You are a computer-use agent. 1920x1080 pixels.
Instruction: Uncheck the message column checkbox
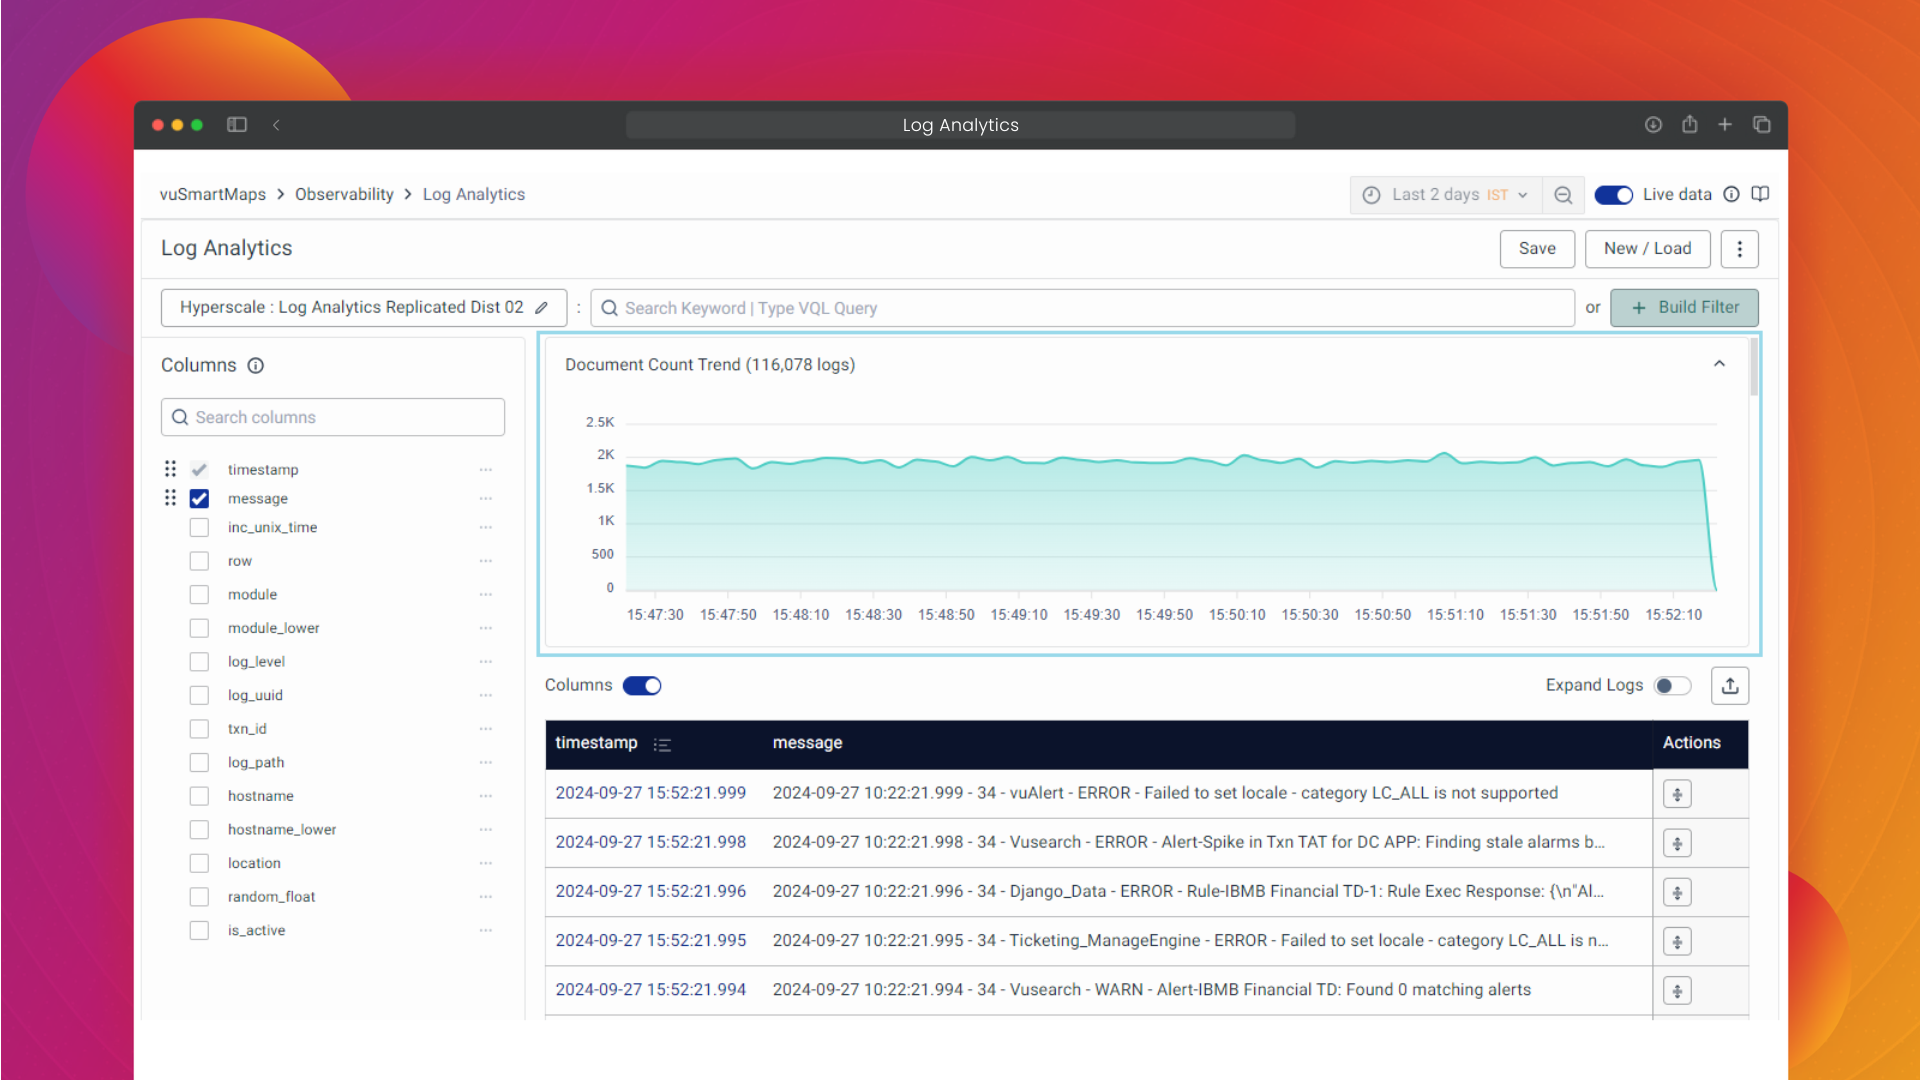(199, 499)
